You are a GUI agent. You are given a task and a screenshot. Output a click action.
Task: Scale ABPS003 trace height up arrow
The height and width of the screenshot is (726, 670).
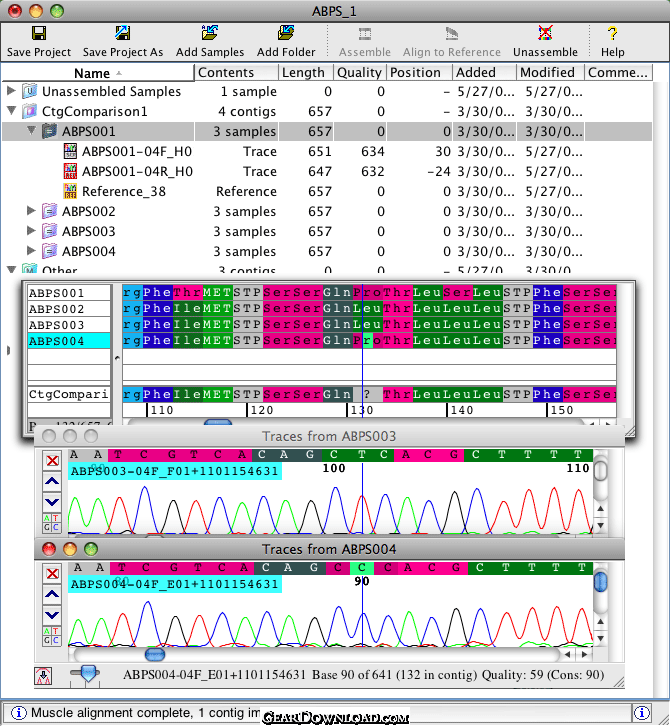click(601, 508)
